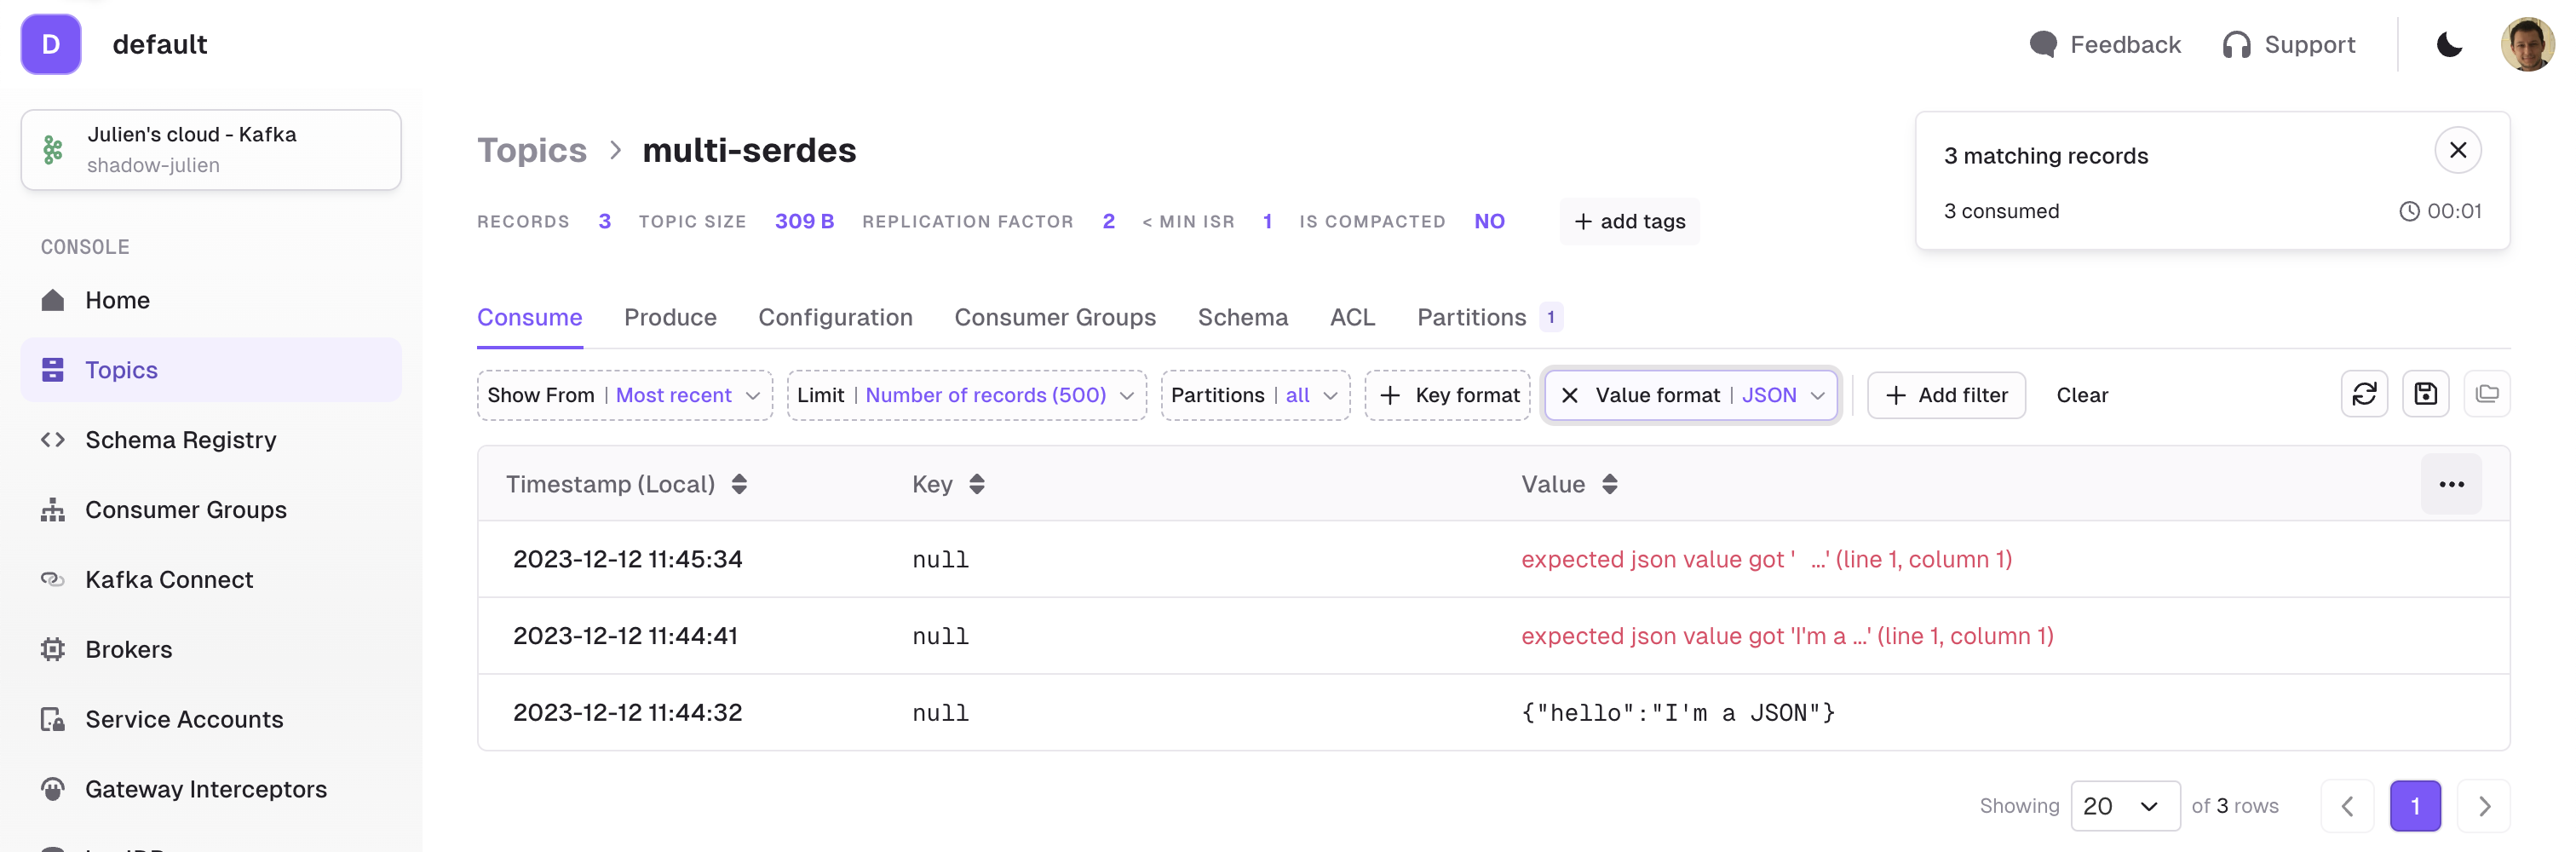The width and height of the screenshot is (2576, 852).
Task: Click the Kafka Connect link icon
Action: click(53, 580)
